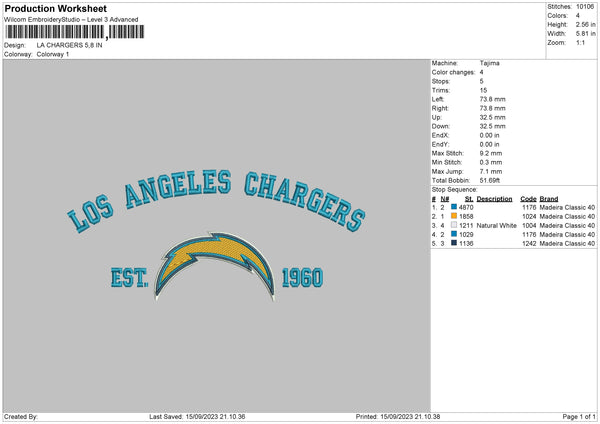Click the Natural White description
600x424 pixels.
click(497, 226)
